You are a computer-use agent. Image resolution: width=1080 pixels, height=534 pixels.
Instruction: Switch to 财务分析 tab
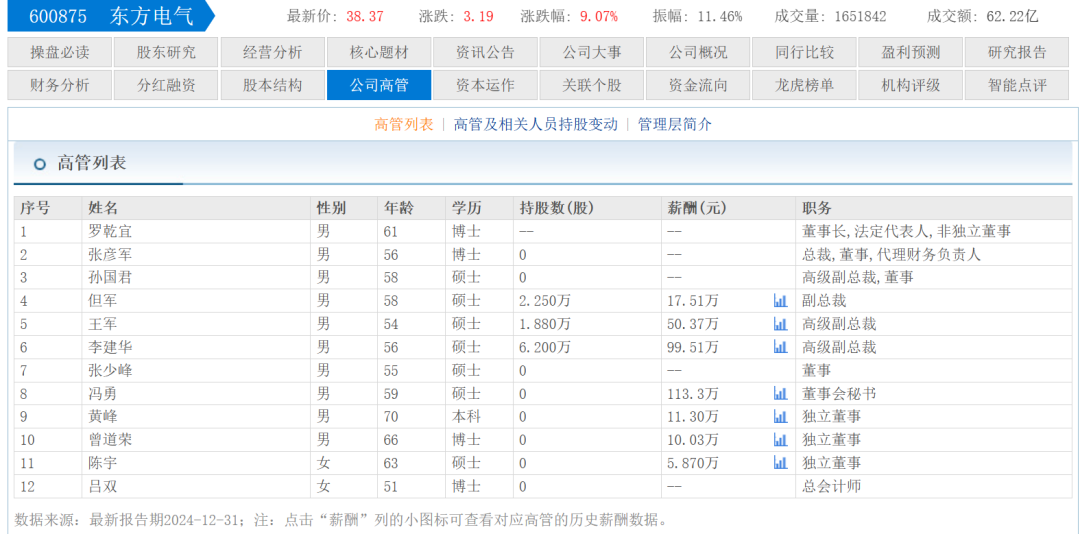60,85
